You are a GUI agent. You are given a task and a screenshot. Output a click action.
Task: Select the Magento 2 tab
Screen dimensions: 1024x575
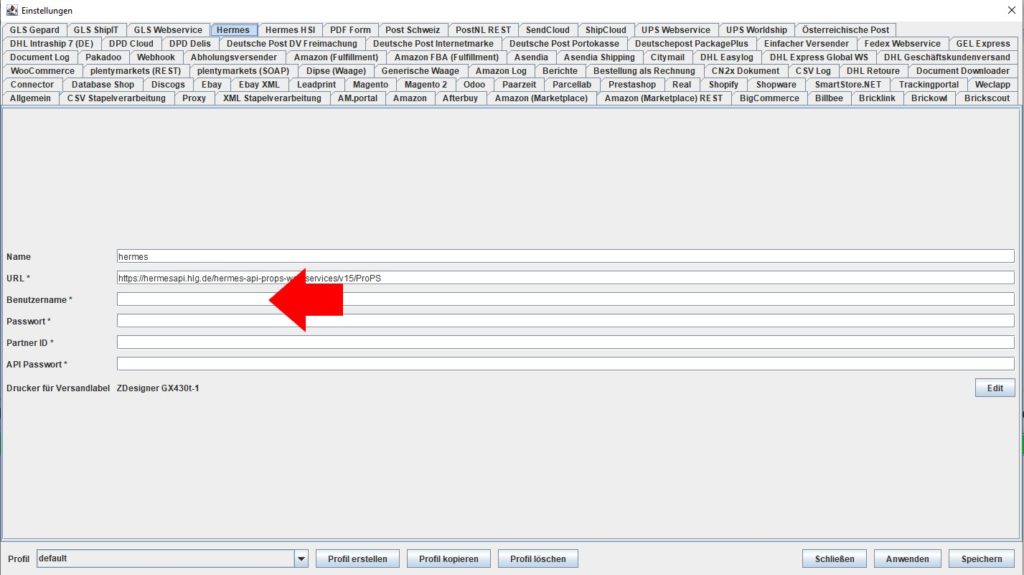[426, 85]
